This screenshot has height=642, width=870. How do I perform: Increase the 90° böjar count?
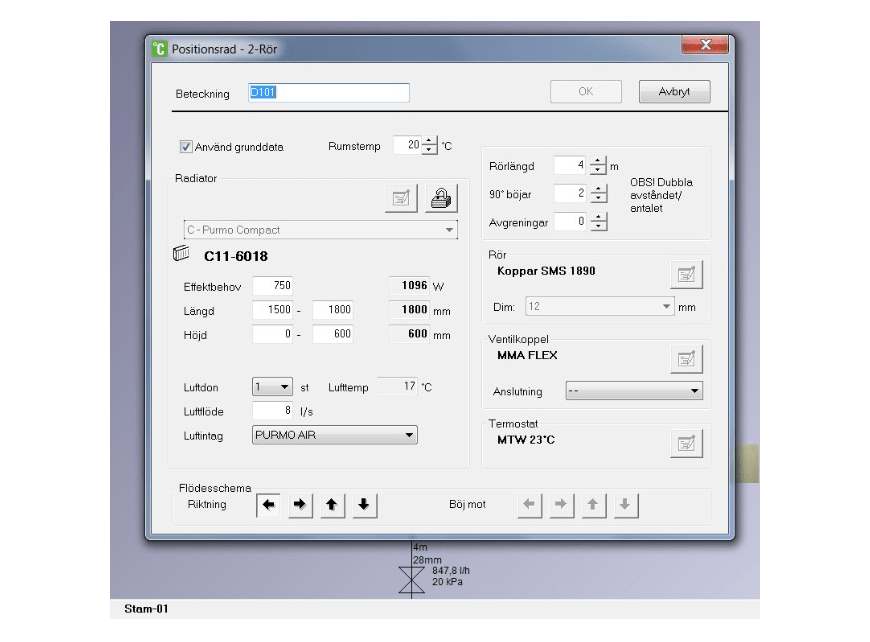(598, 188)
